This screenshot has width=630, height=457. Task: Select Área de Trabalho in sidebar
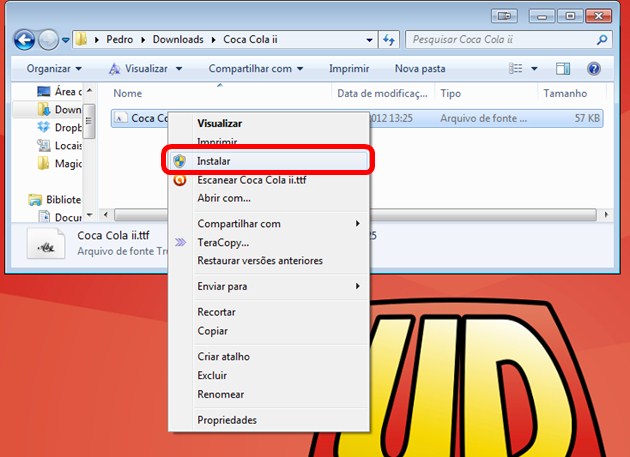pos(59,92)
